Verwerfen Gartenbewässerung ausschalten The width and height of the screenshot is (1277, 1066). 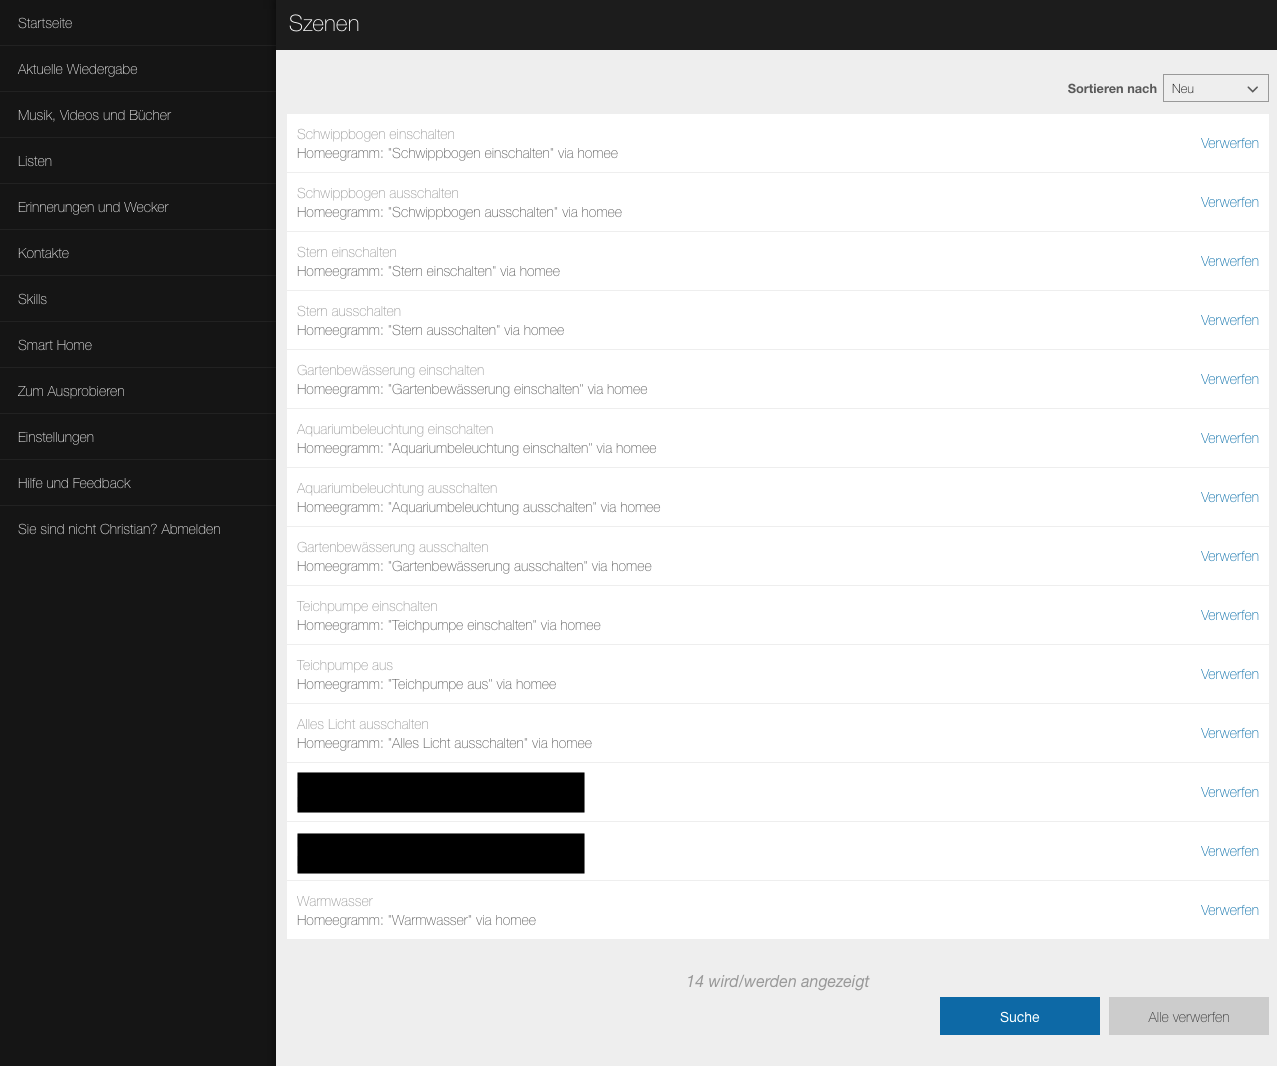(1229, 556)
